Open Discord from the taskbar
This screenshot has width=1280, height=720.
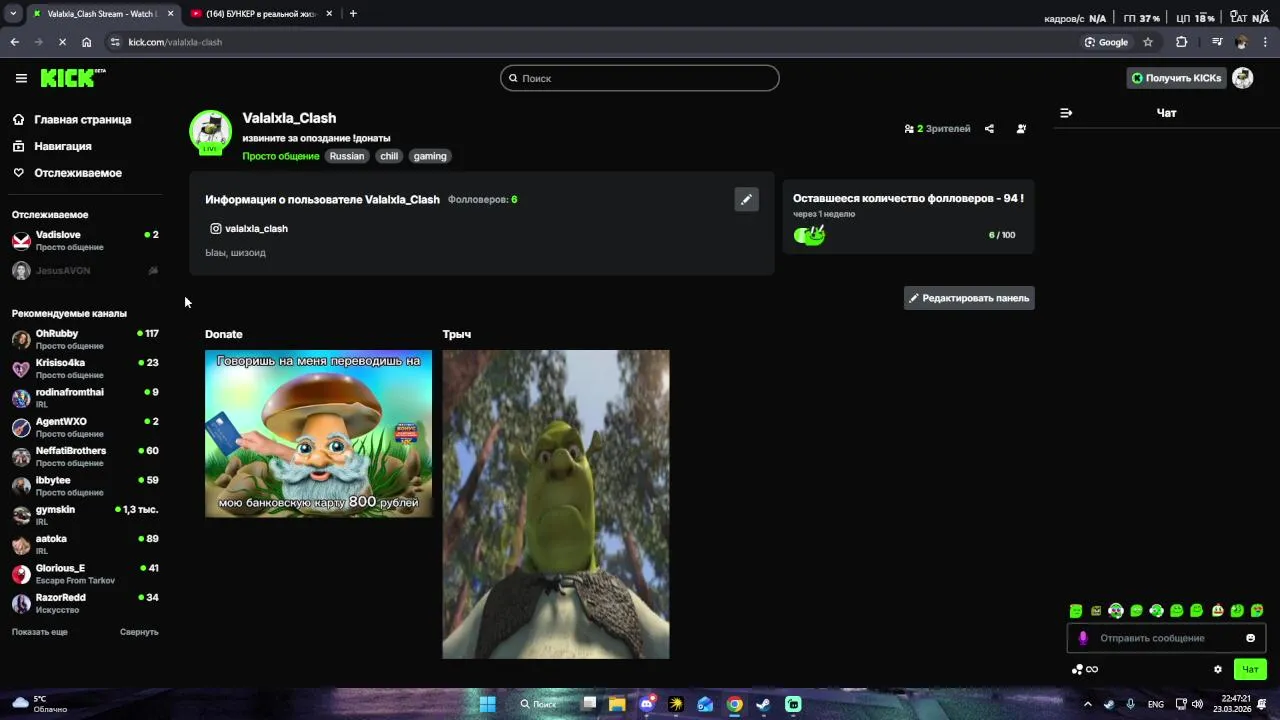tap(647, 704)
